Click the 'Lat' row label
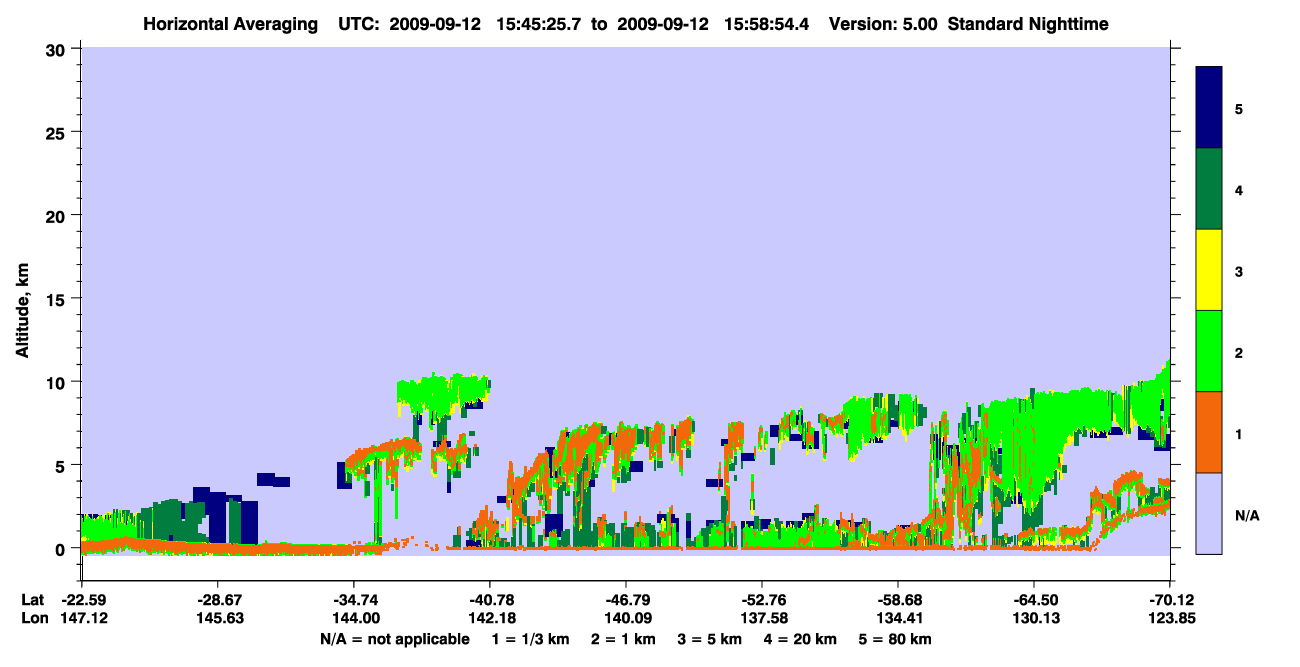1300x667 pixels. (32, 600)
